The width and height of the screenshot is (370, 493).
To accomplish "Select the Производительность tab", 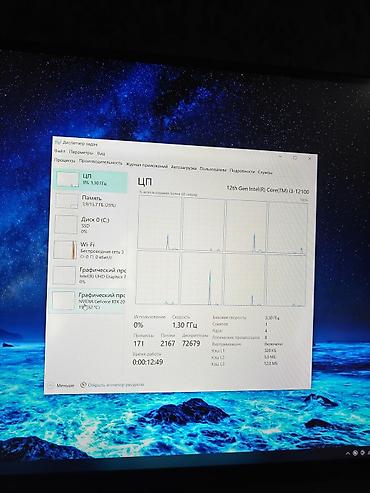I will point(101,162).
